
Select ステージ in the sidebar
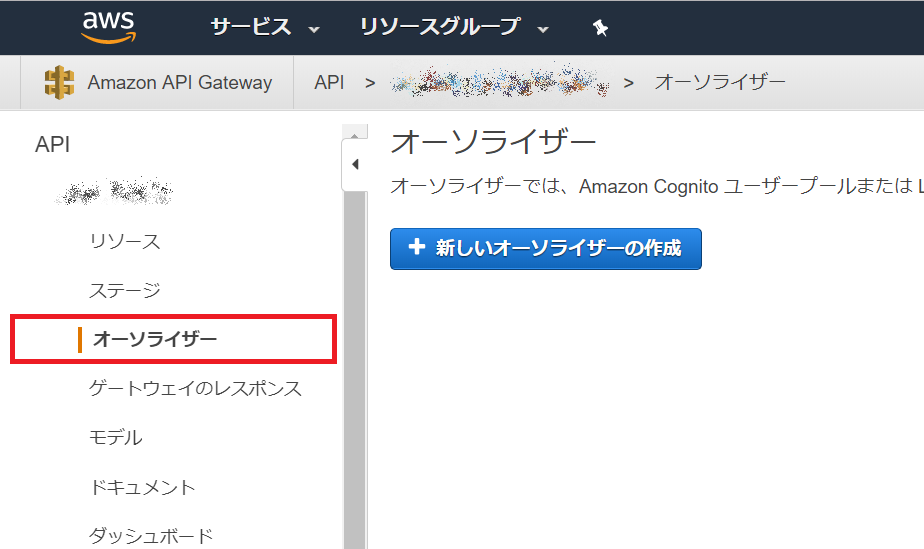[x=125, y=290]
